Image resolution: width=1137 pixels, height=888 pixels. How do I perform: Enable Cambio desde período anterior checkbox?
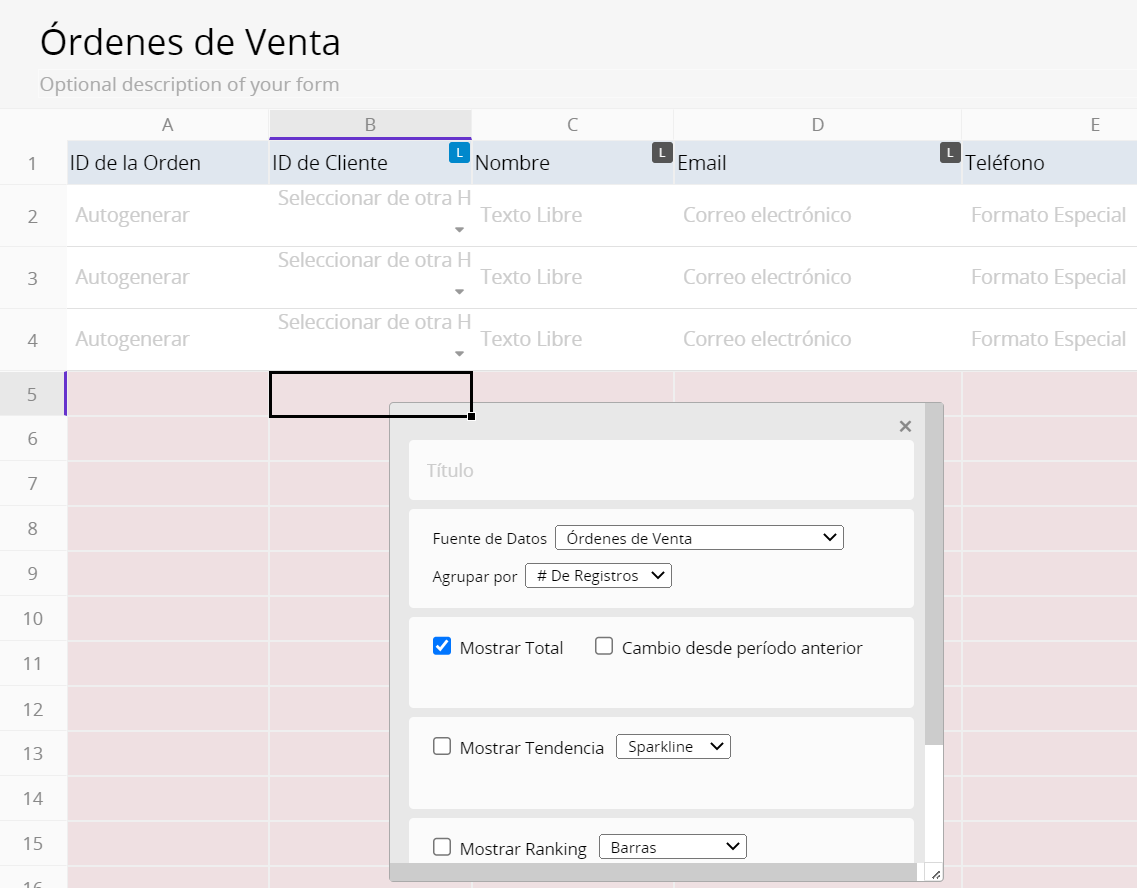[x=604, y=647]
